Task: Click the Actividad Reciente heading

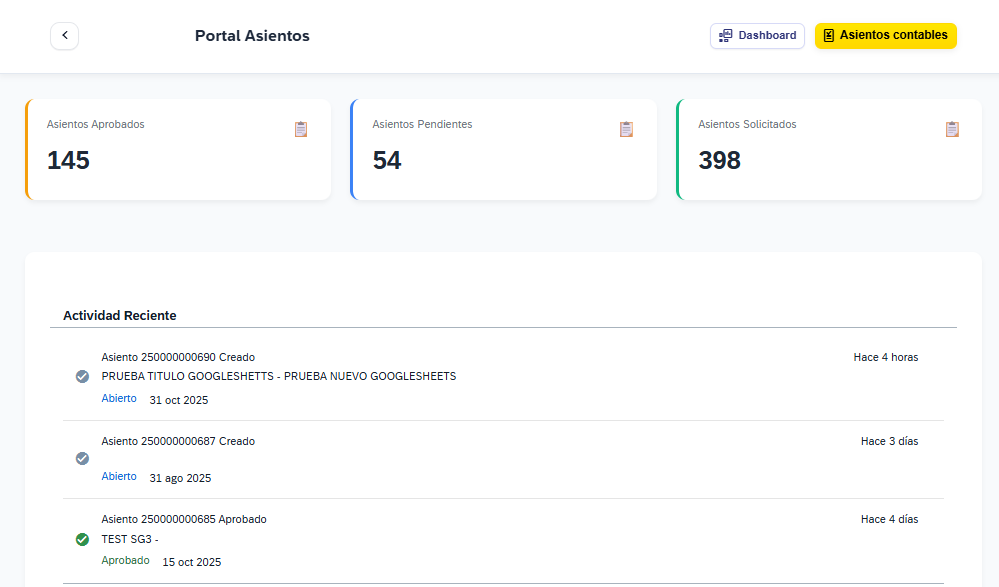Action: pyautogui.click(x=120, y=315)
